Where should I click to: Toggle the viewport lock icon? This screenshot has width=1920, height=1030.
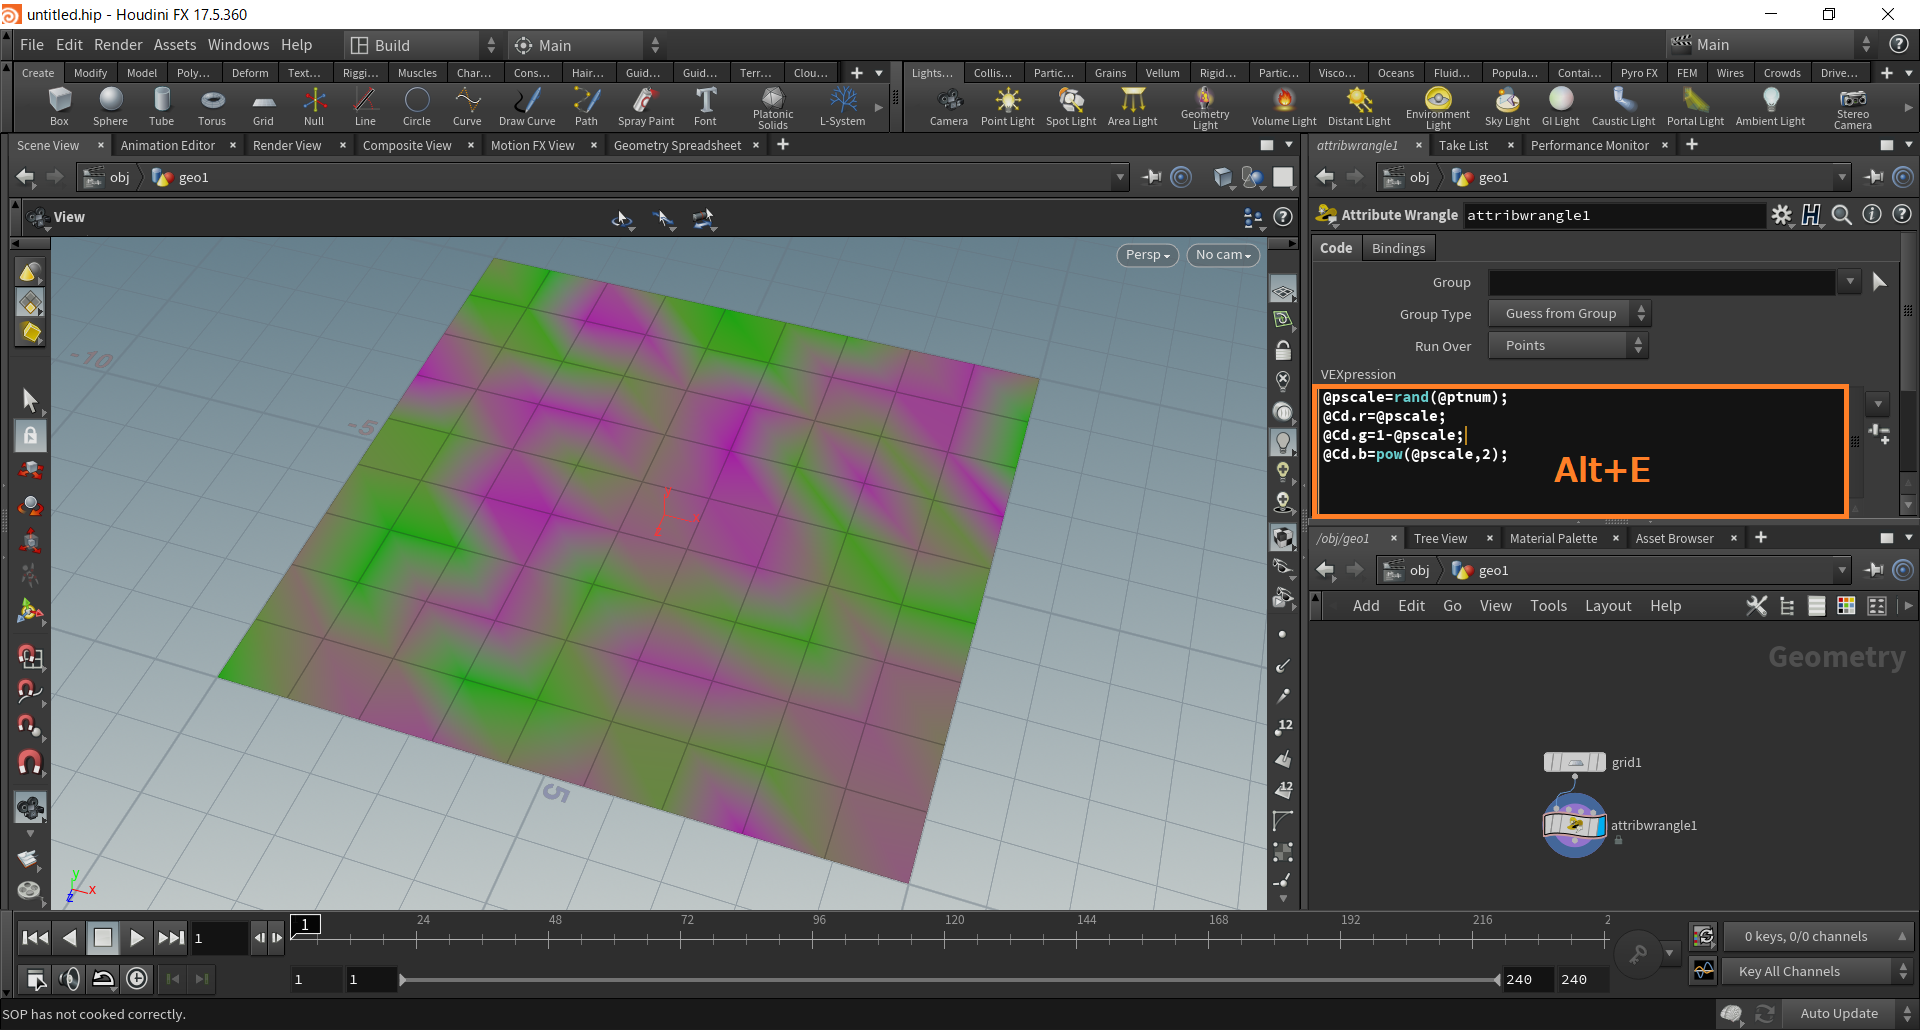coord(1283,351)
